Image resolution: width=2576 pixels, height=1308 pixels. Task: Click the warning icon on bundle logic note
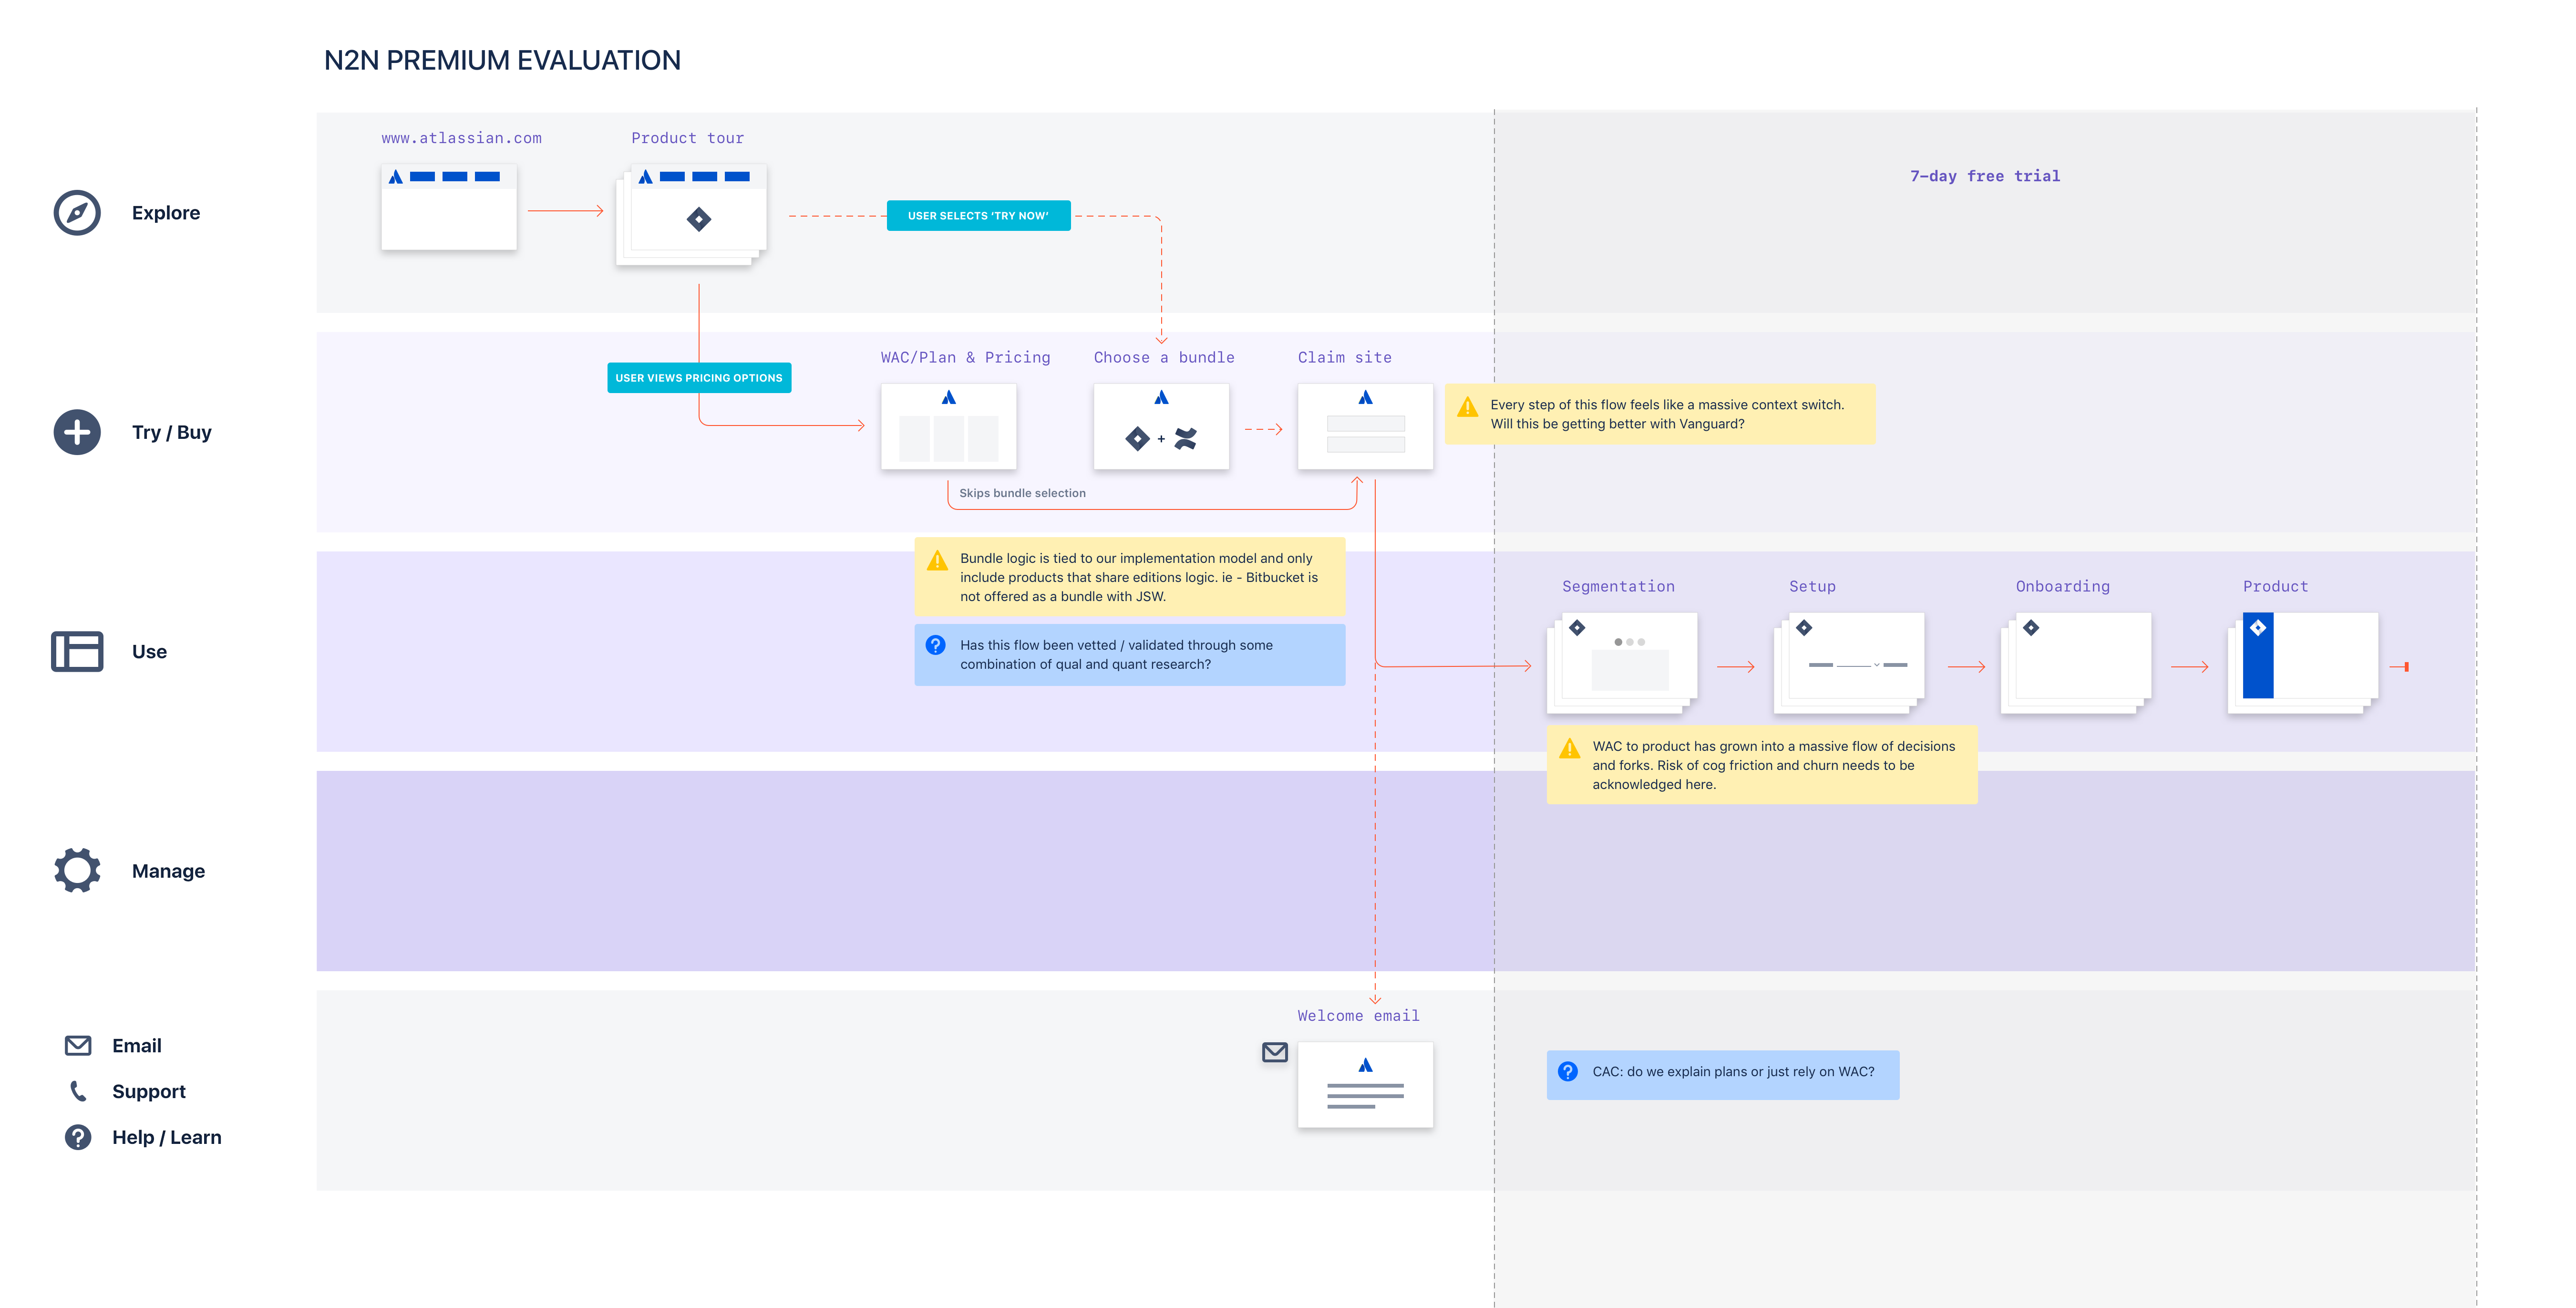point(937,561)
